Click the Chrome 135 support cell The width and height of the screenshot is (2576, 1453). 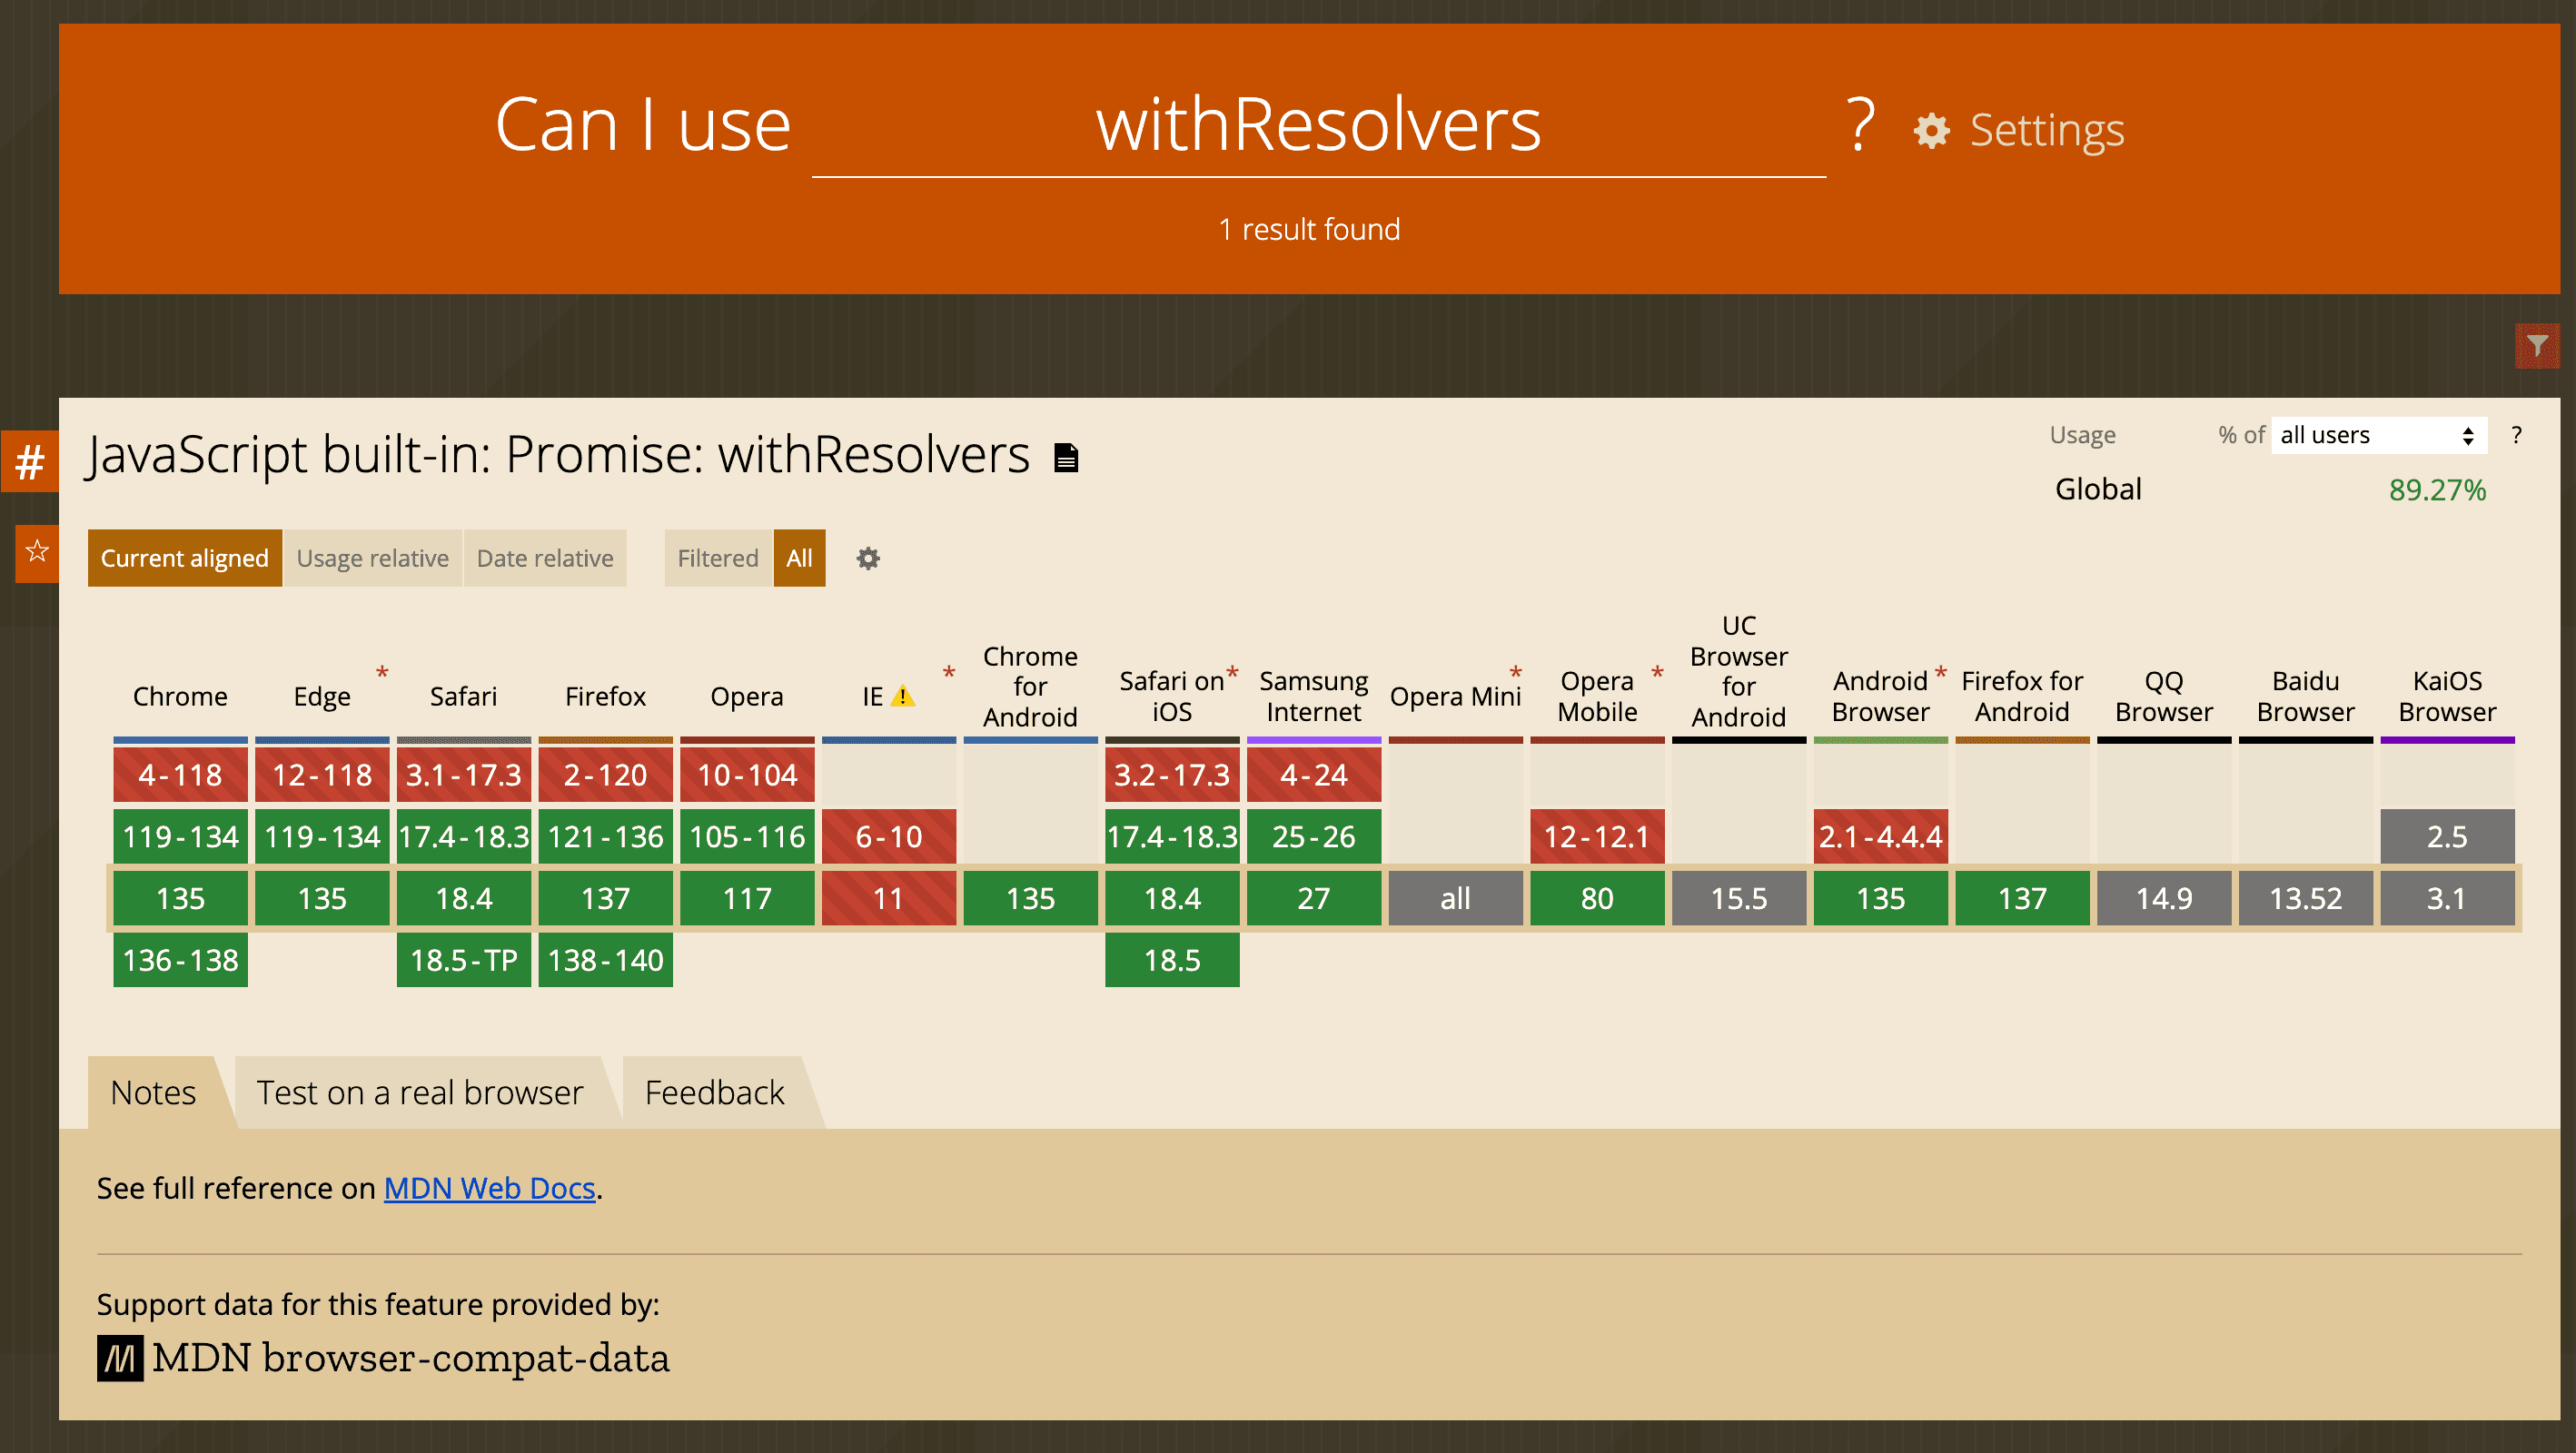tap(180, 898)
